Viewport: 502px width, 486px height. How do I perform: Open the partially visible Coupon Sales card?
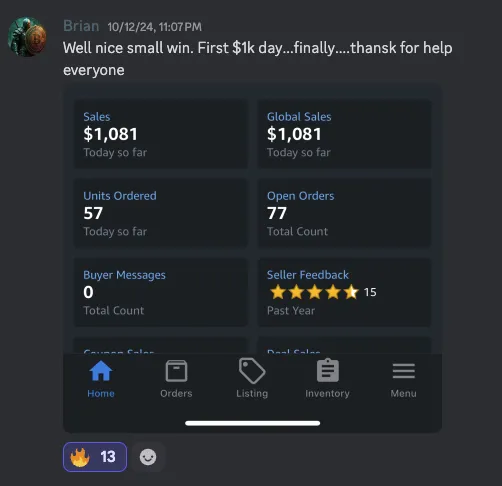(x=161, y=345)
